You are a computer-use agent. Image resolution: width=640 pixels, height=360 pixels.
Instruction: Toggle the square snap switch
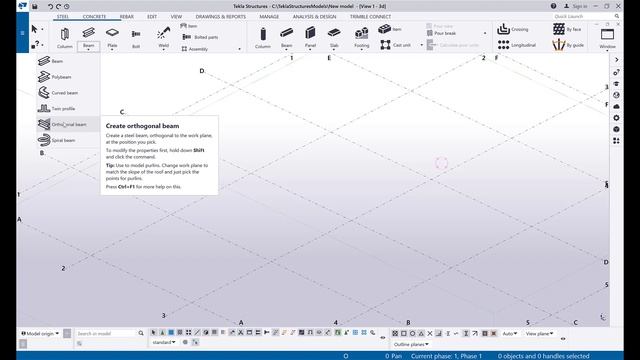tap(404, 333)
